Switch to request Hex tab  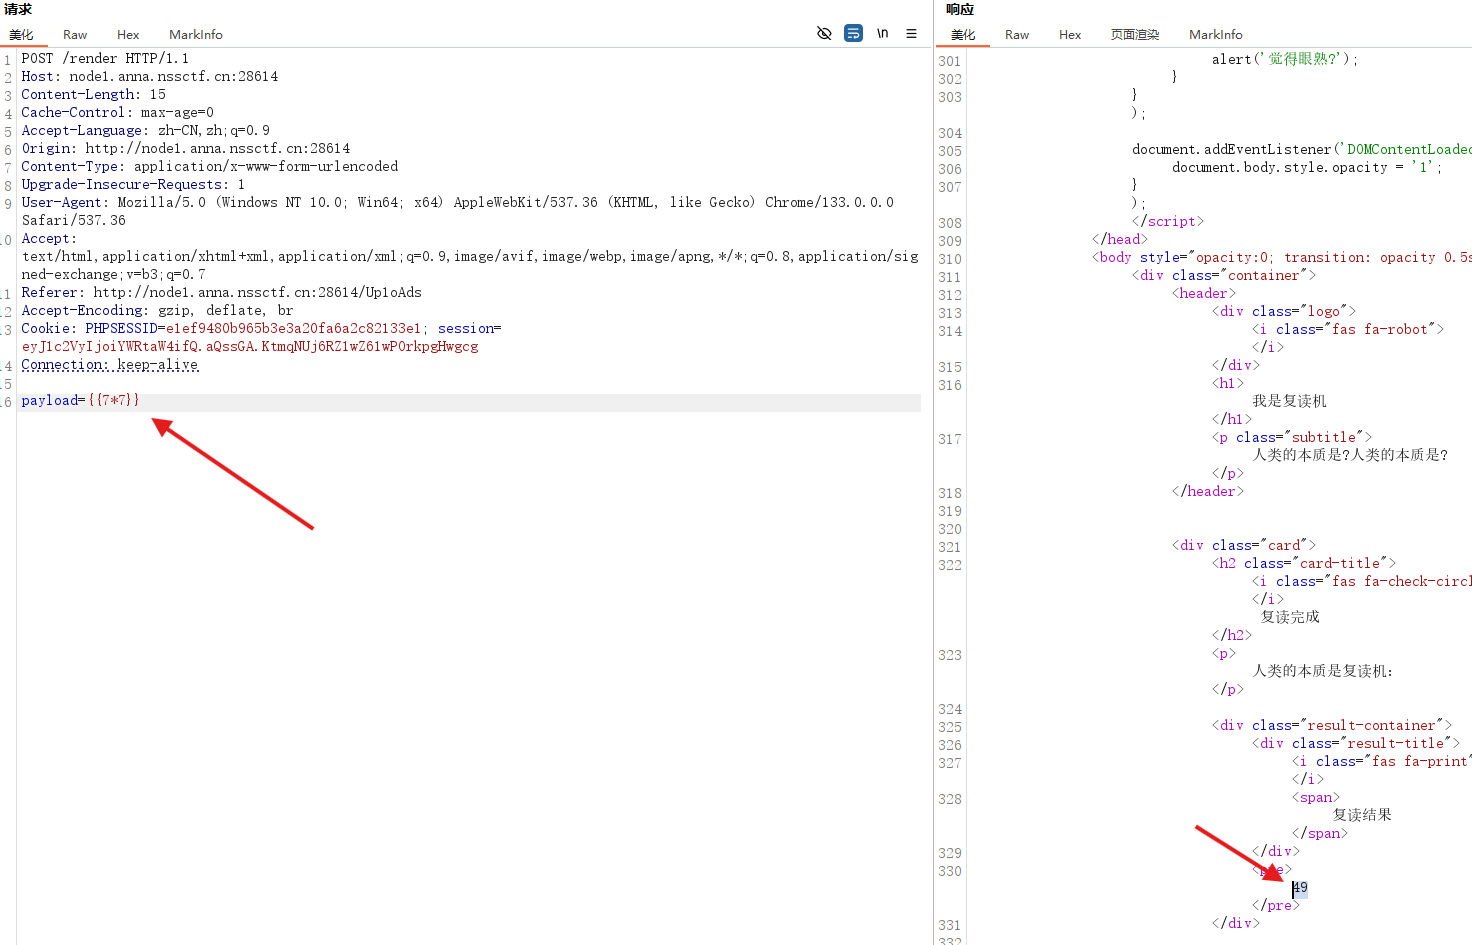coord(128,34)
